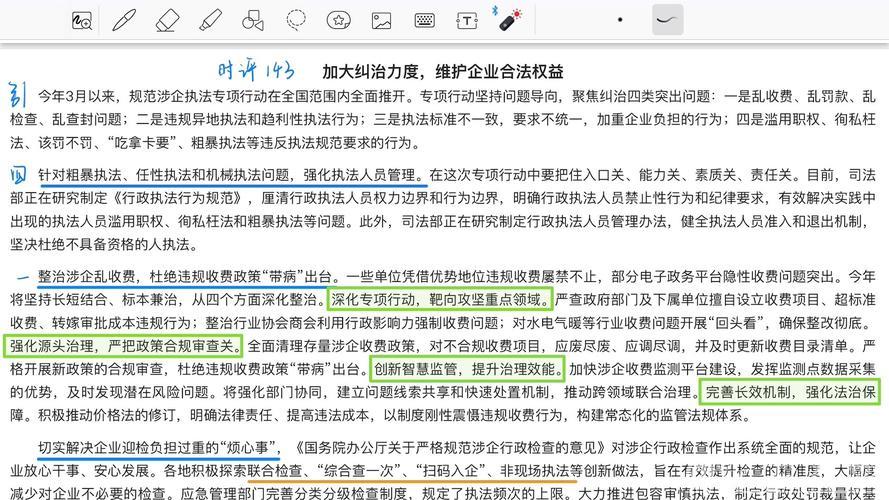
Task: Click the underlined heading 整治涉企乱收费
Action: [x=87, y=277]
